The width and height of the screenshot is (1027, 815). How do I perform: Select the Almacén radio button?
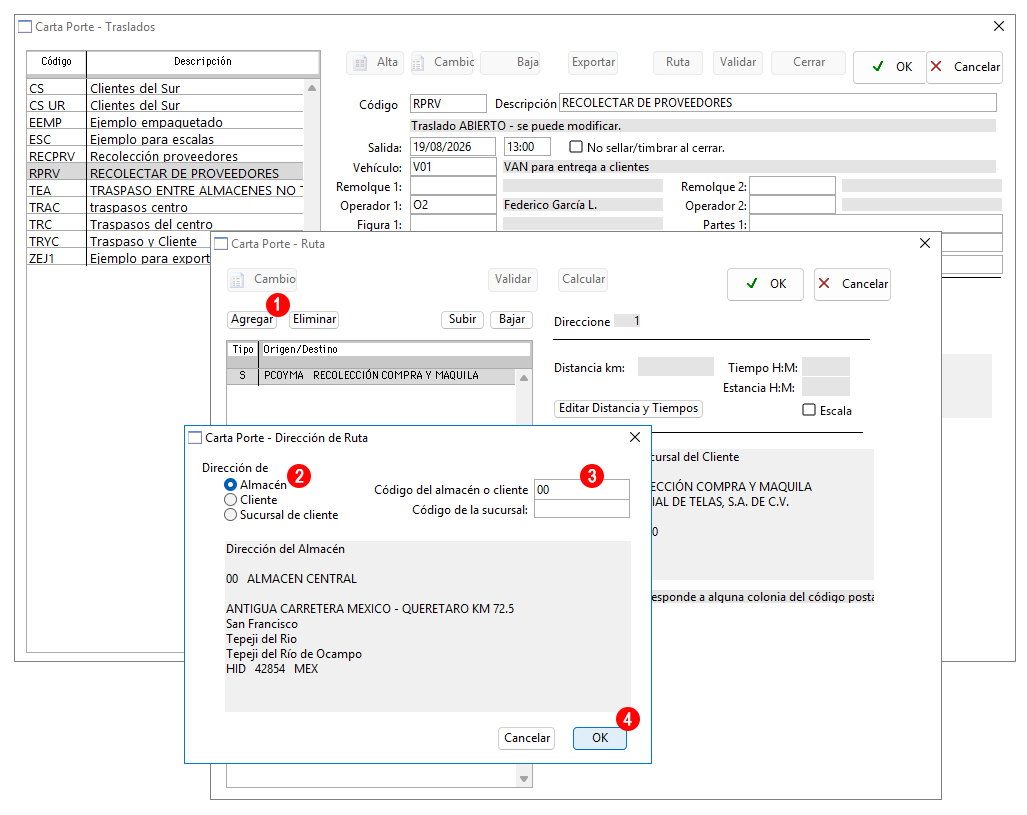pyautogui.click(x=231, y=485)
